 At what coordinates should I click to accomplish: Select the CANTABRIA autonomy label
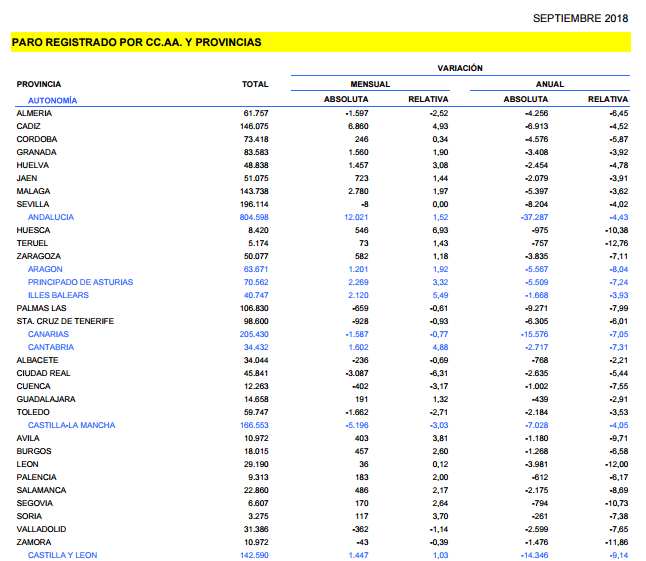51,347
